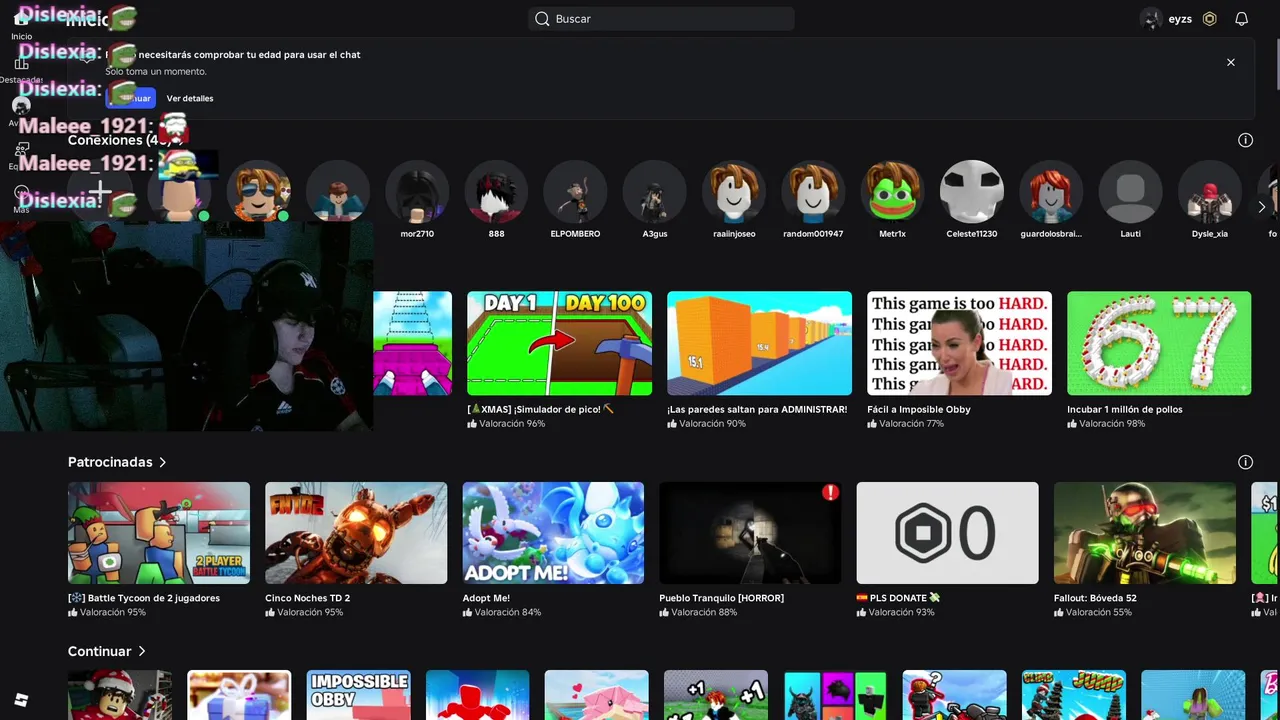The width and height of the screenshot is (1280, 720).
Task: Open the notifications bell icon
Action: (x=1241, y=19)
